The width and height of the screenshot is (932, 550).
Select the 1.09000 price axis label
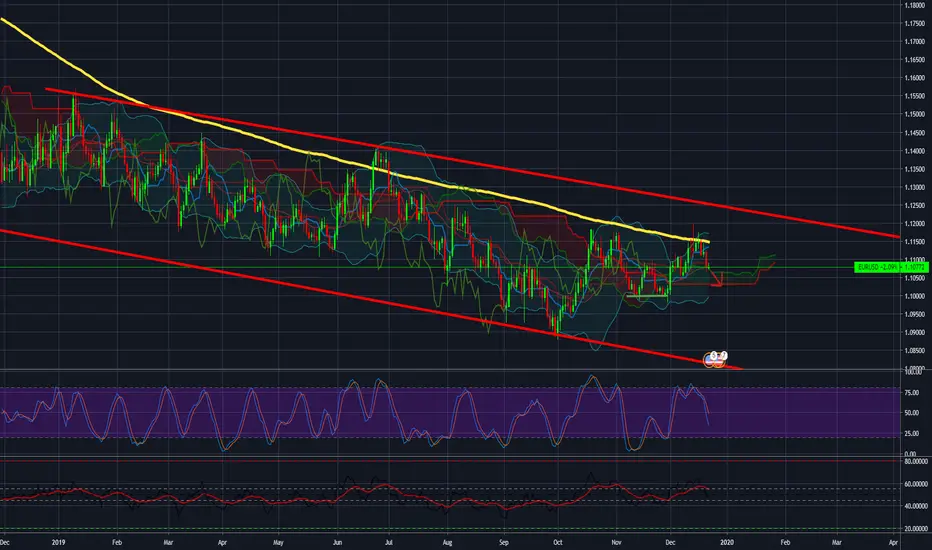(914, 332)
